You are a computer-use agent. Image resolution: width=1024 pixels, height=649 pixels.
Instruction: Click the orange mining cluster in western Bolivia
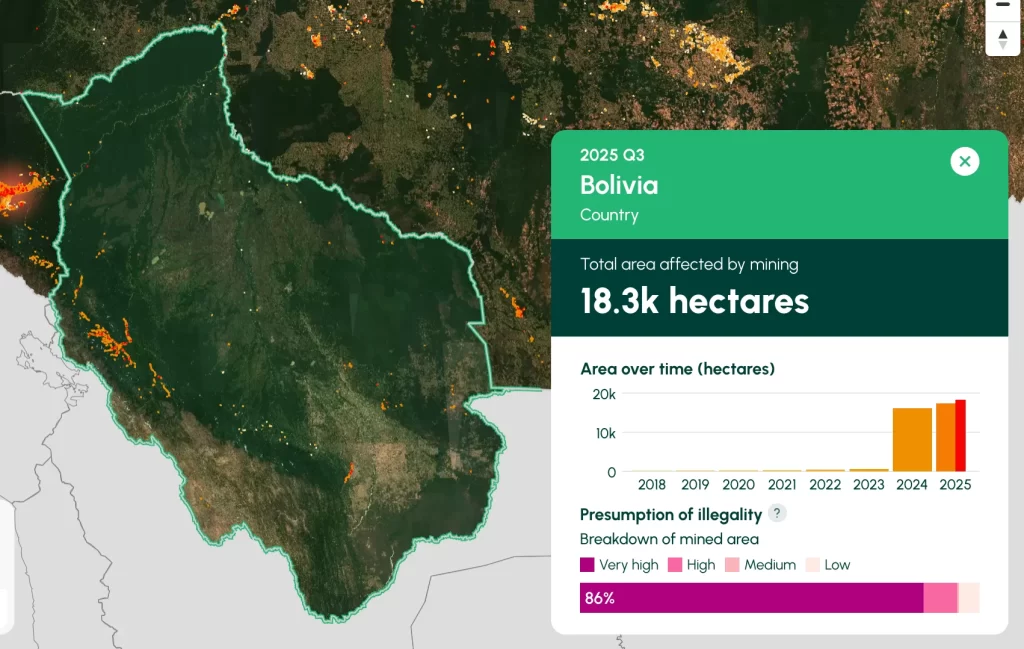click(112, 343)
